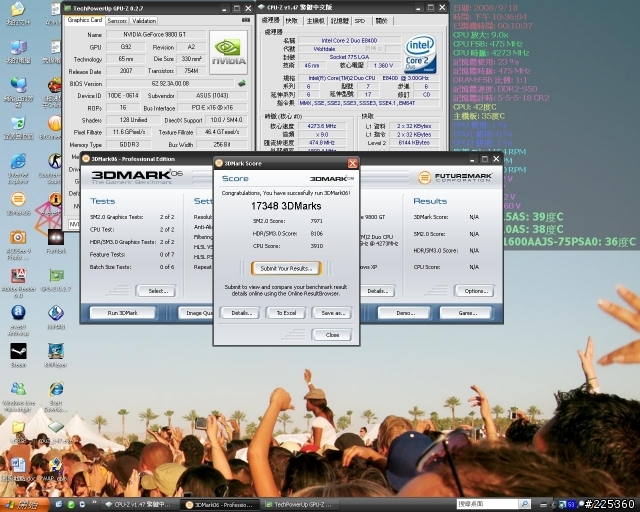Screen dimensions: 640x512
Task: Click the search magnifier button on the taskbar
Action: (x=525, y=504)
